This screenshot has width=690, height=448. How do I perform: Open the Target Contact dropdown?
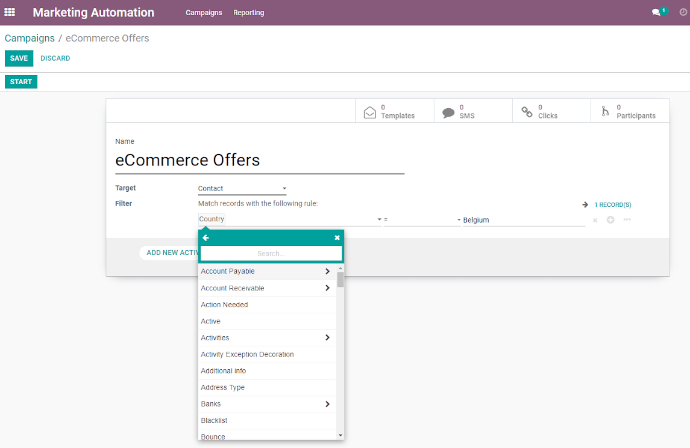pyautogui.click(x=242, y=188)
